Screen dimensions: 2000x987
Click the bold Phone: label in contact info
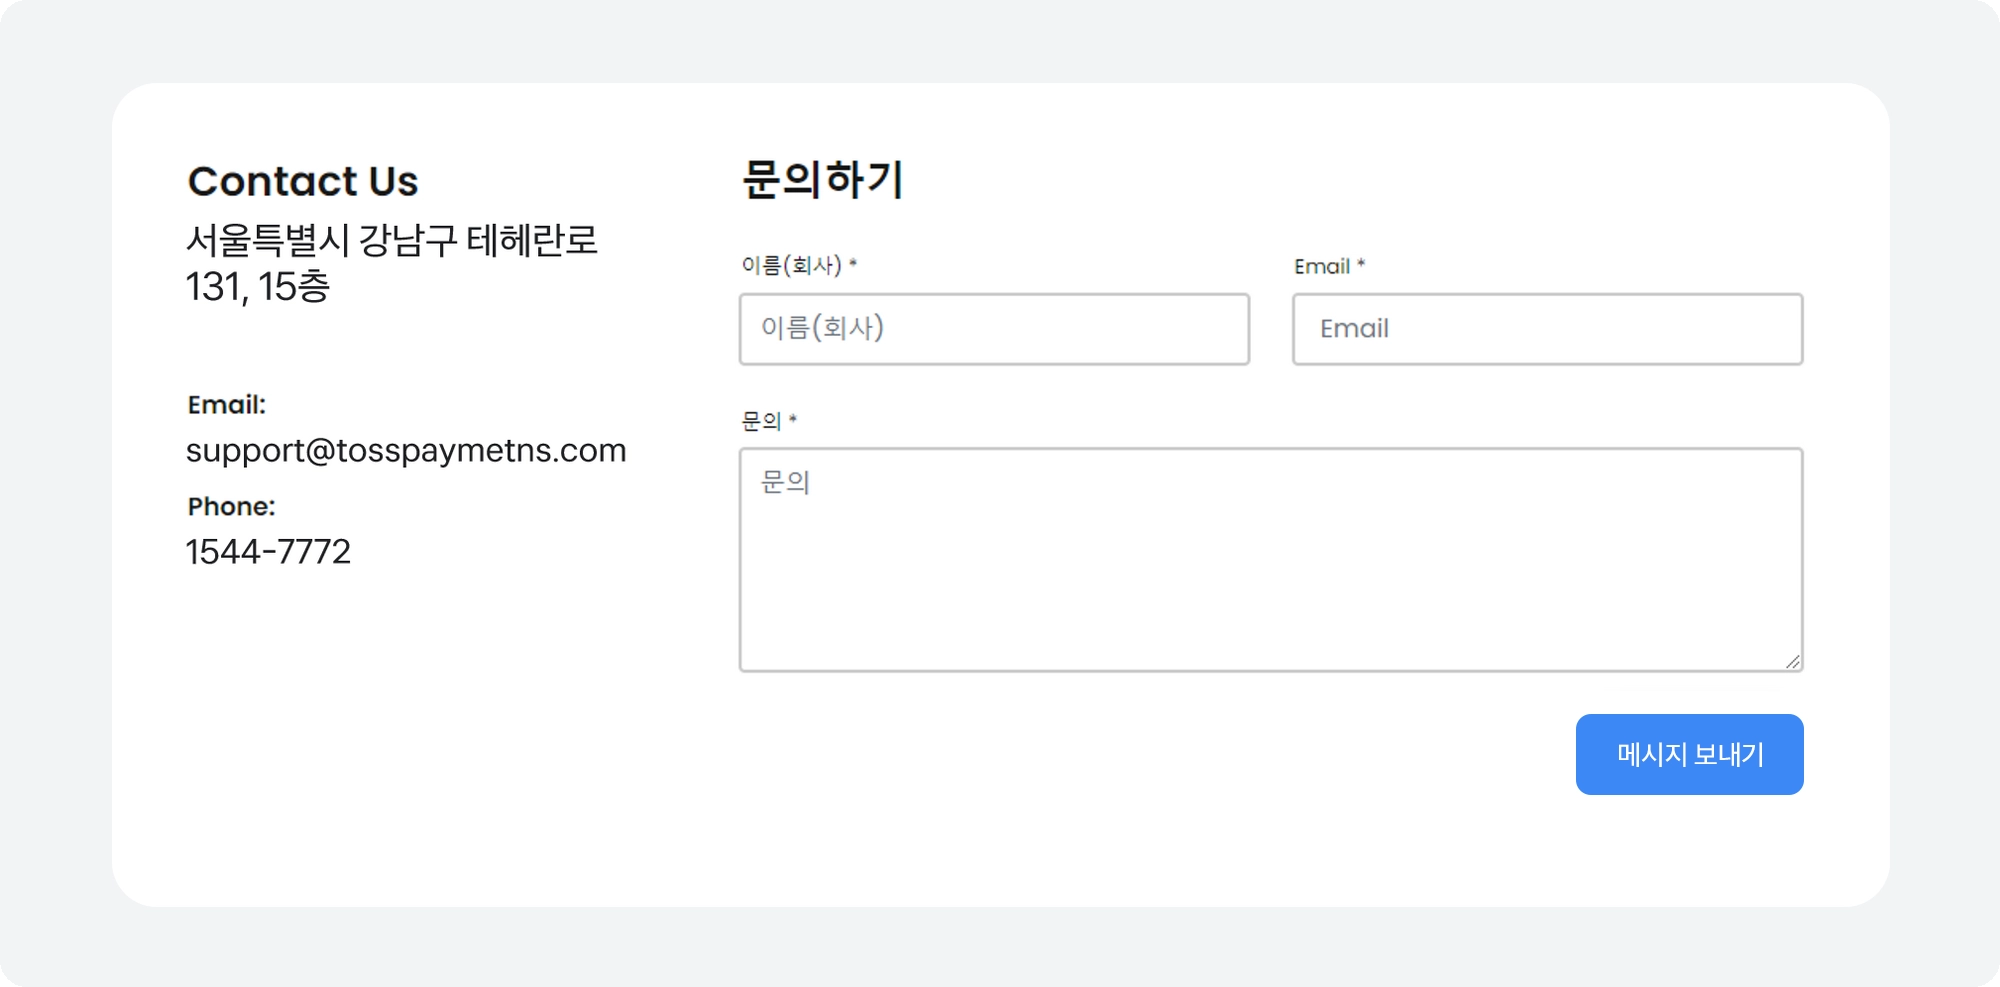pyautogui.click(x=231, y=507)
